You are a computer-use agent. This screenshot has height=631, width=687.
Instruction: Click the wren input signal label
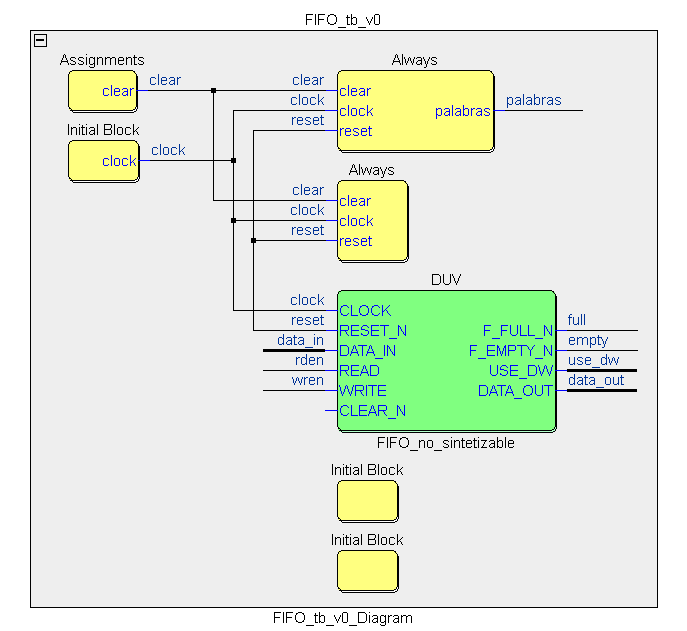308,380
